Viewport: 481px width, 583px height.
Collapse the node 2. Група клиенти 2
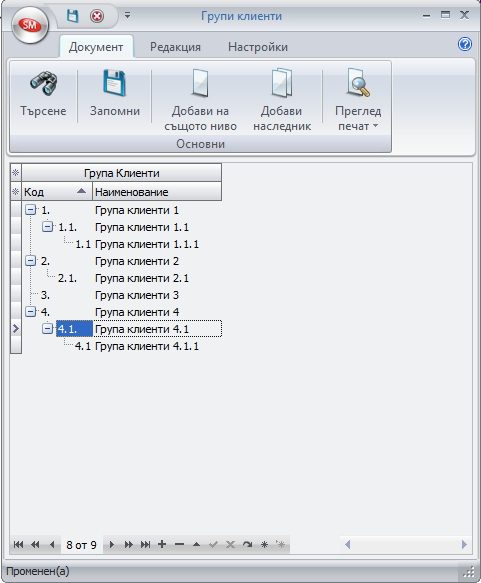point(31,261)
